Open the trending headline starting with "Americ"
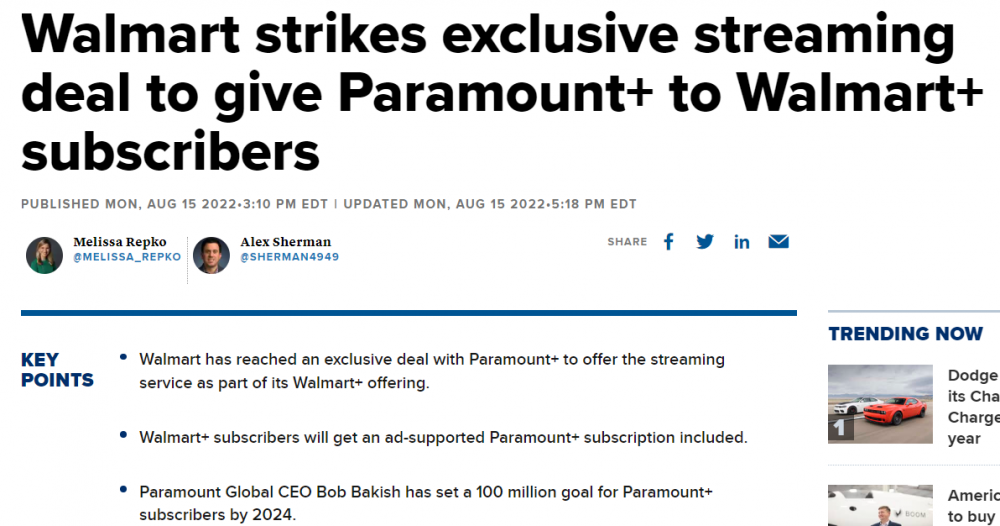This screenshot has width=1000, height=526. coord(973,506)
